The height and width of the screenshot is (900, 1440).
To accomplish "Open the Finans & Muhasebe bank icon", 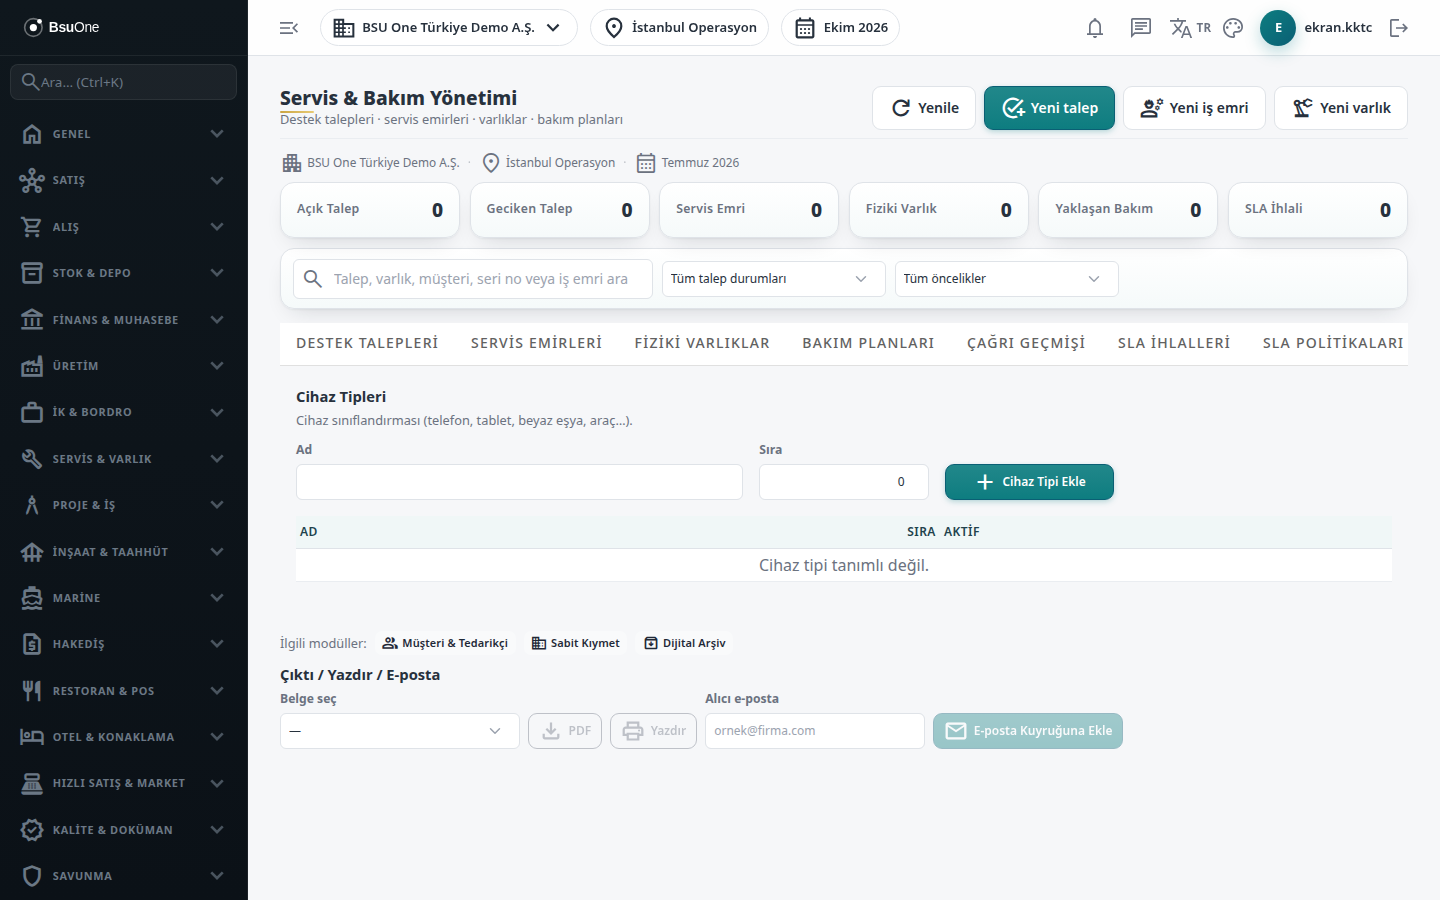I will [x=32, y=320].
